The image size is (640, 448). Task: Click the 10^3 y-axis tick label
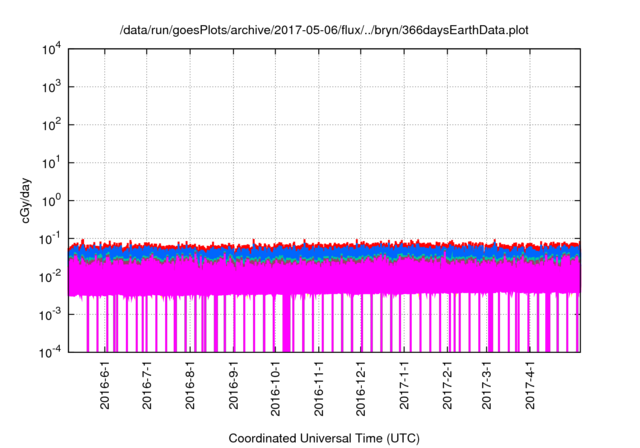tap(51, 87)
